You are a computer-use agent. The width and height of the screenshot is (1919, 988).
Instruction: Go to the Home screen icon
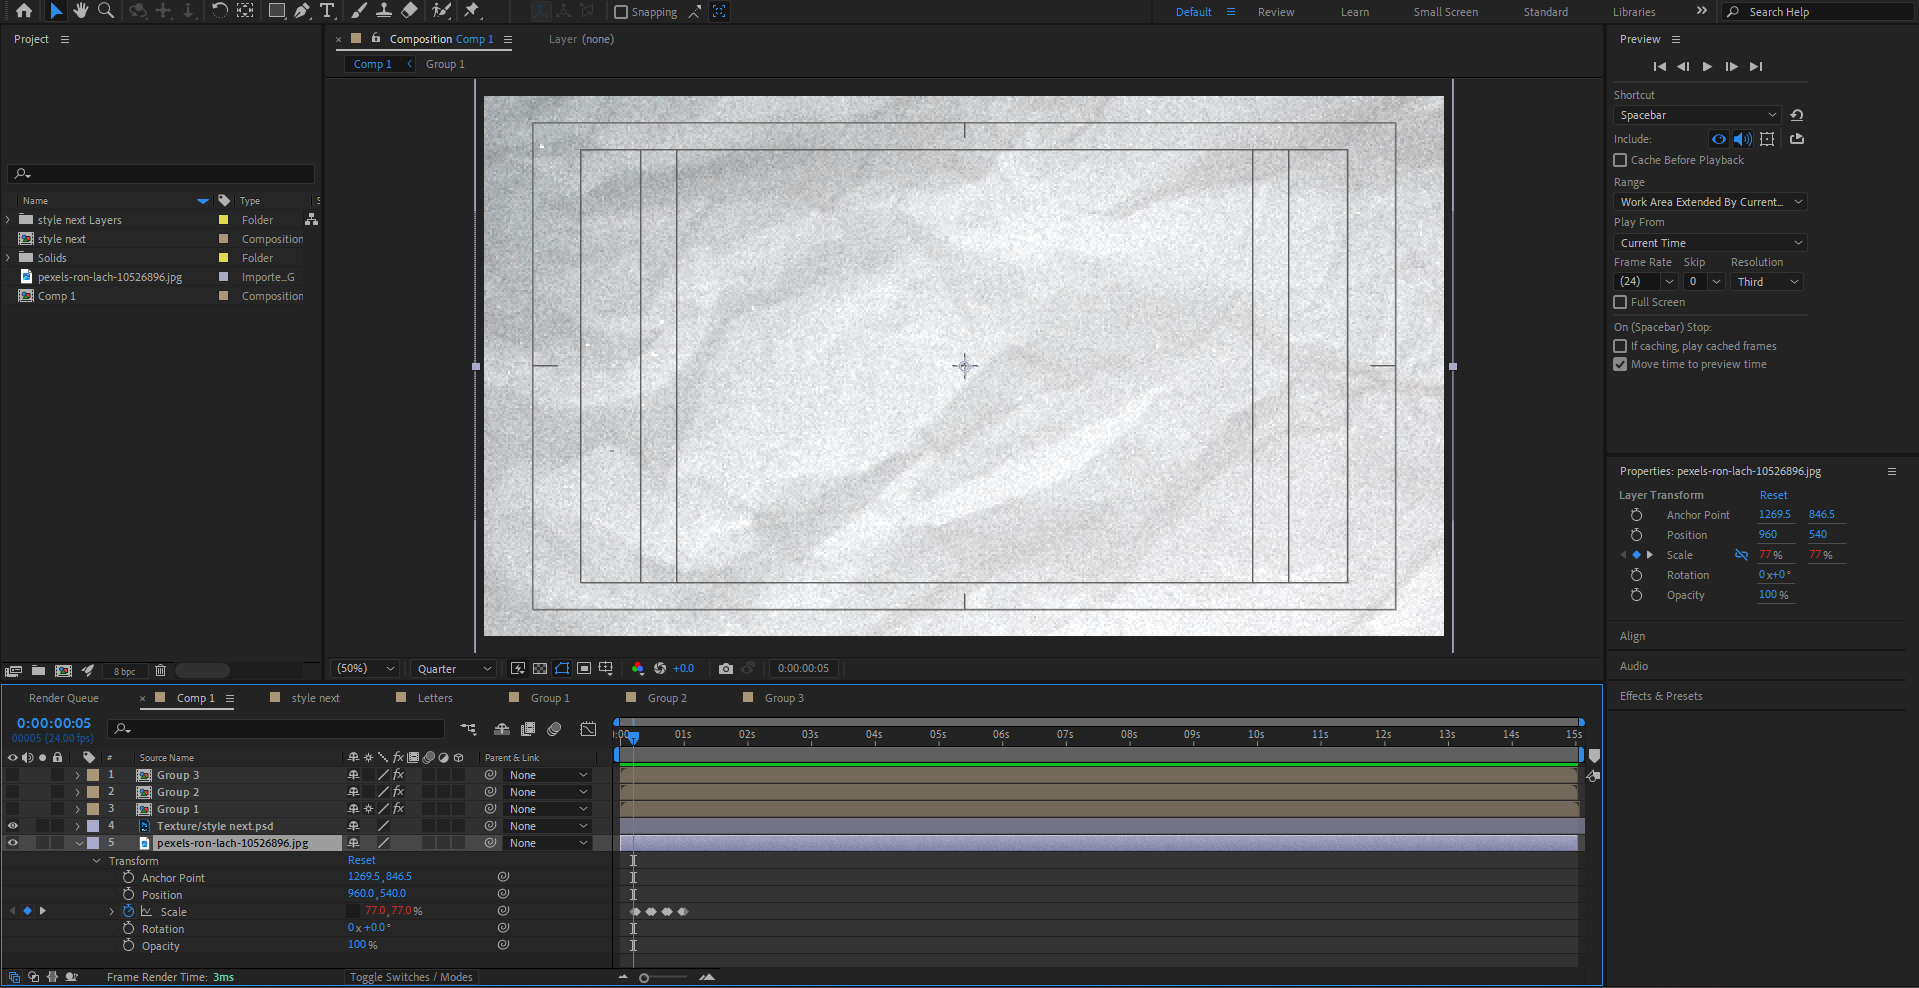point(23,11)
